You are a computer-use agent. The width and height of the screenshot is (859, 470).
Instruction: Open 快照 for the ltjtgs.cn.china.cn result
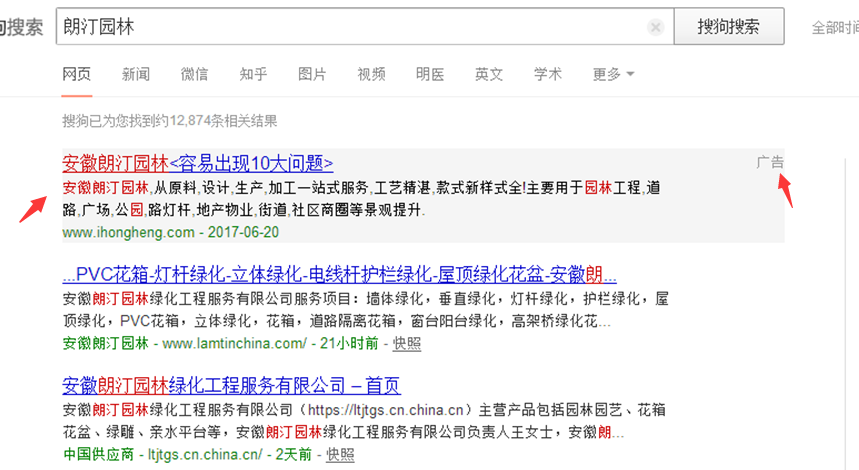[x=340, y=454]
